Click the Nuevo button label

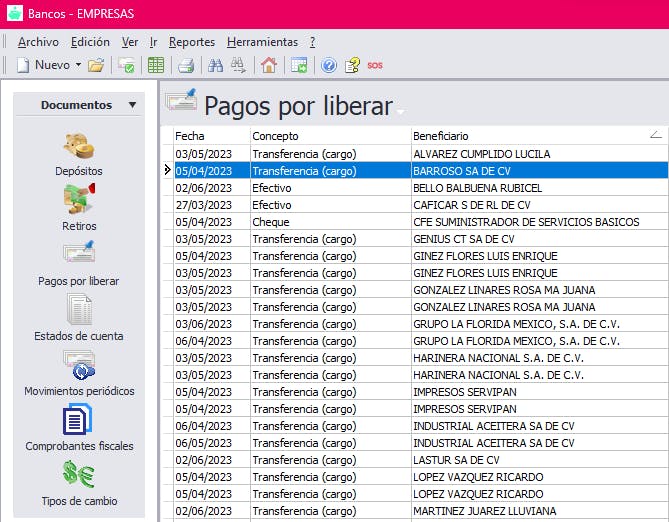pyautogui.click(x=52, y=65)
